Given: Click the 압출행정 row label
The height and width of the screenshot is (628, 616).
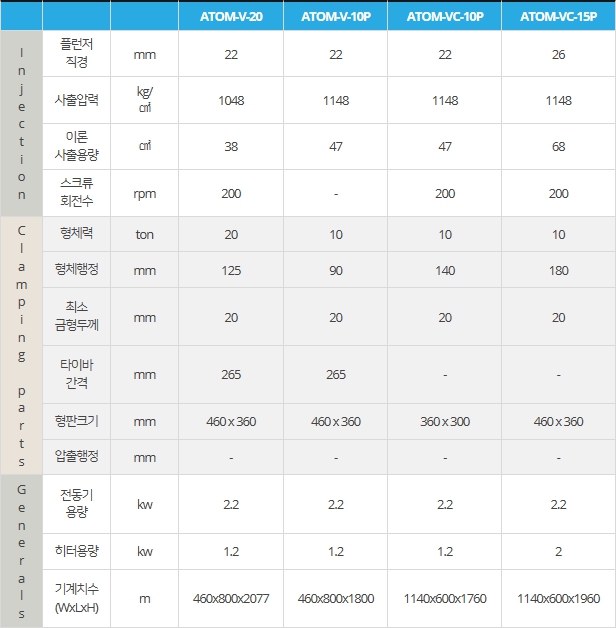Looking at the screenshot, I should pyautogui.click(x=76, y=457).
